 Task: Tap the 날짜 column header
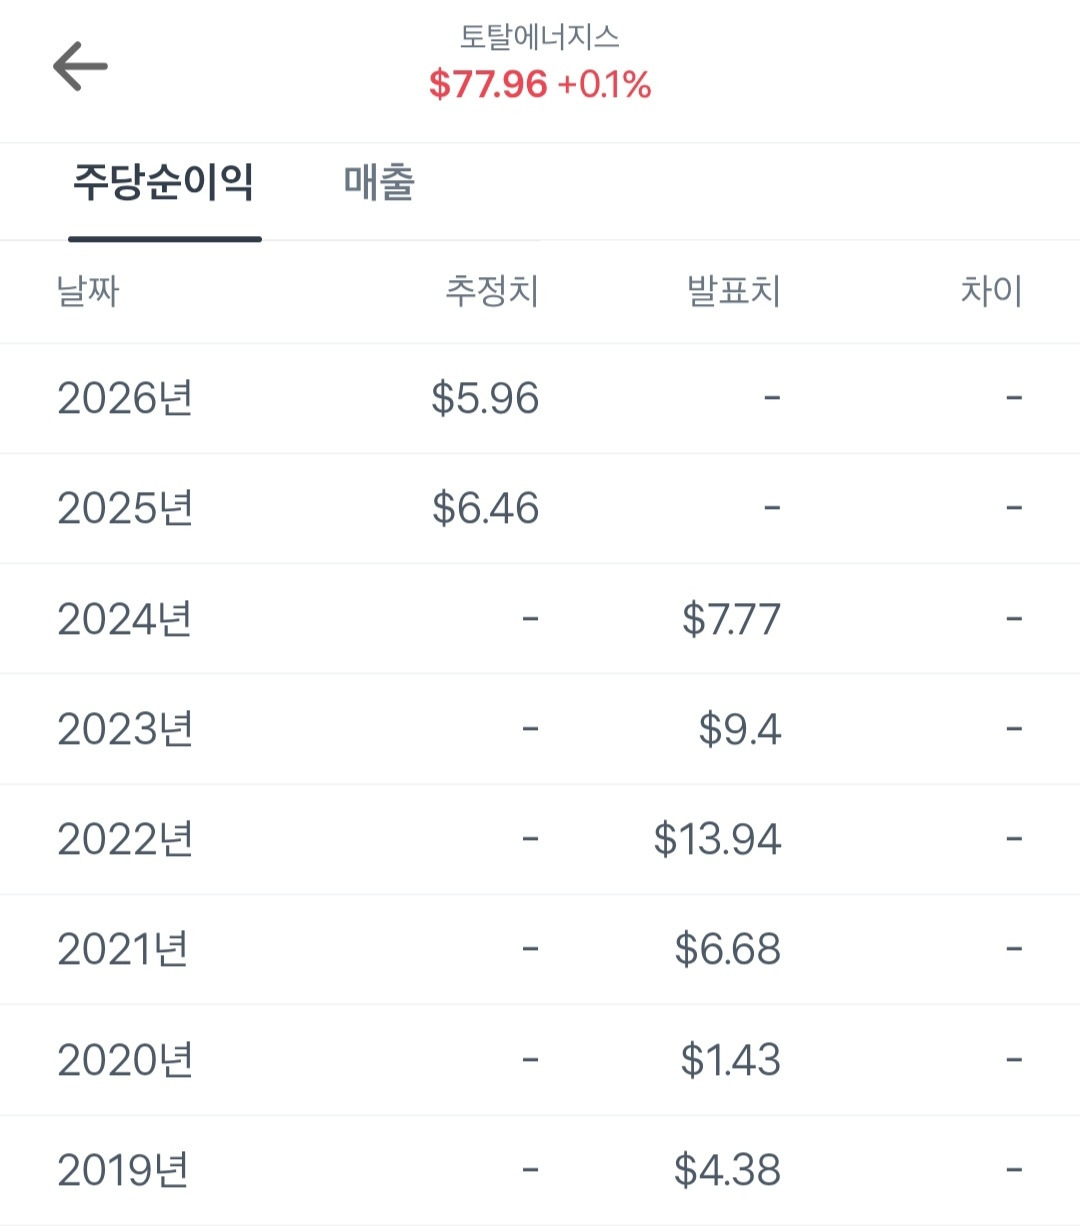[x=88, y=291]
